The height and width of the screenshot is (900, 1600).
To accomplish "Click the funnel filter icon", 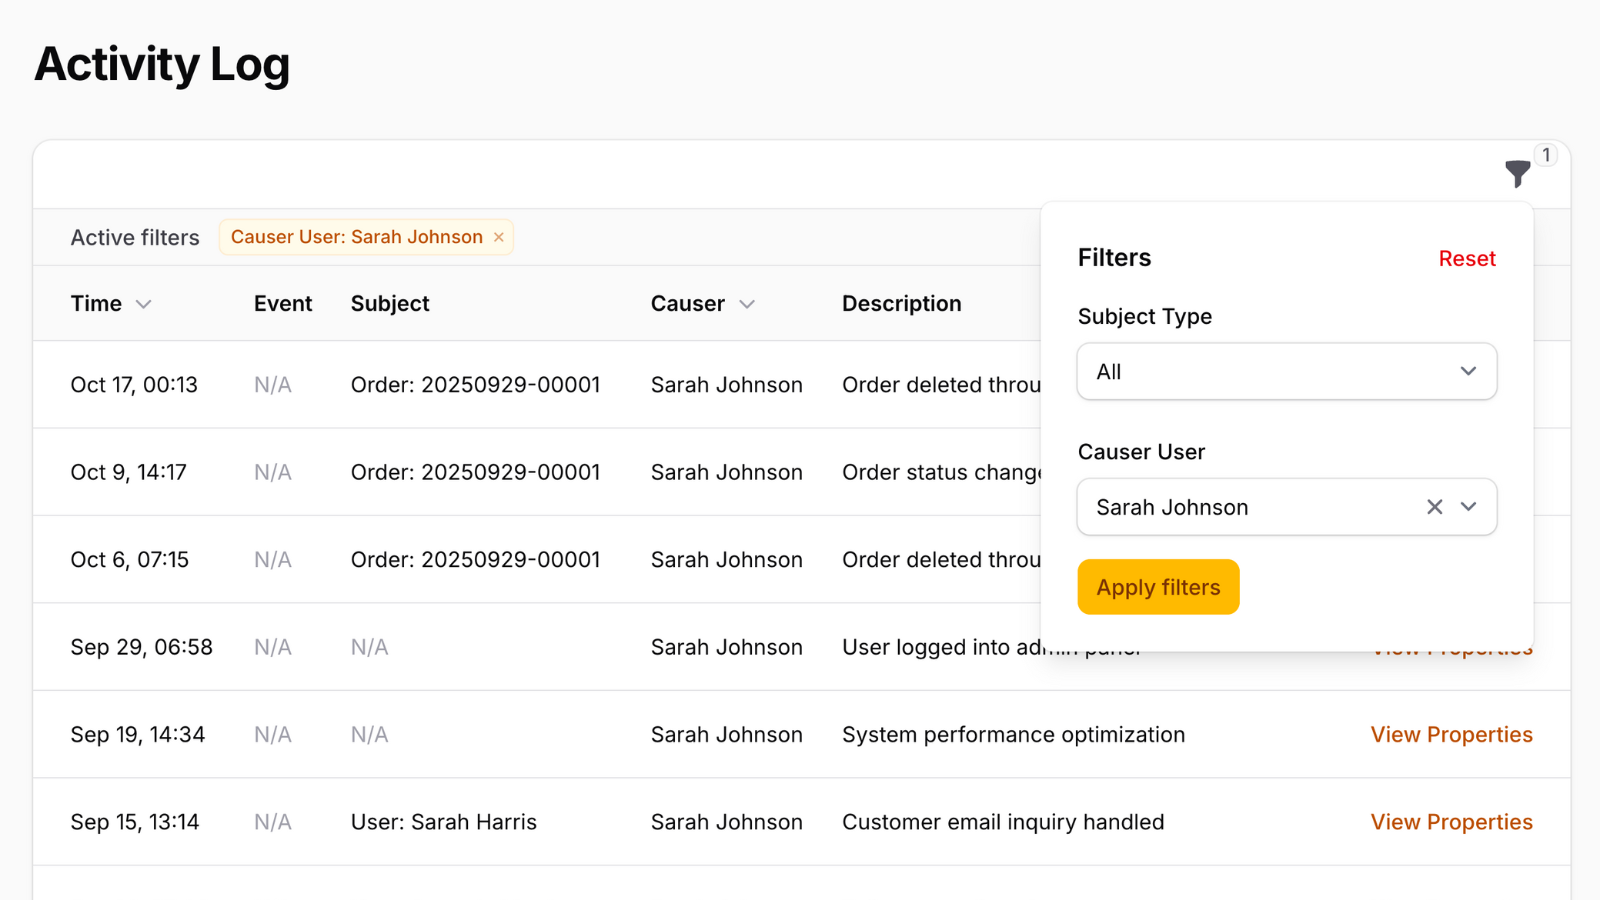I will [1517, 174].
